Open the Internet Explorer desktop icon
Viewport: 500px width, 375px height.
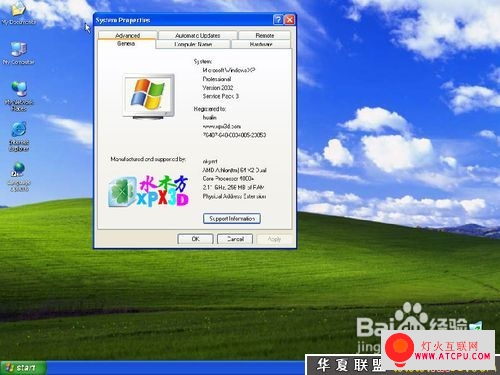pyautogui.click(x=19, y=136)
